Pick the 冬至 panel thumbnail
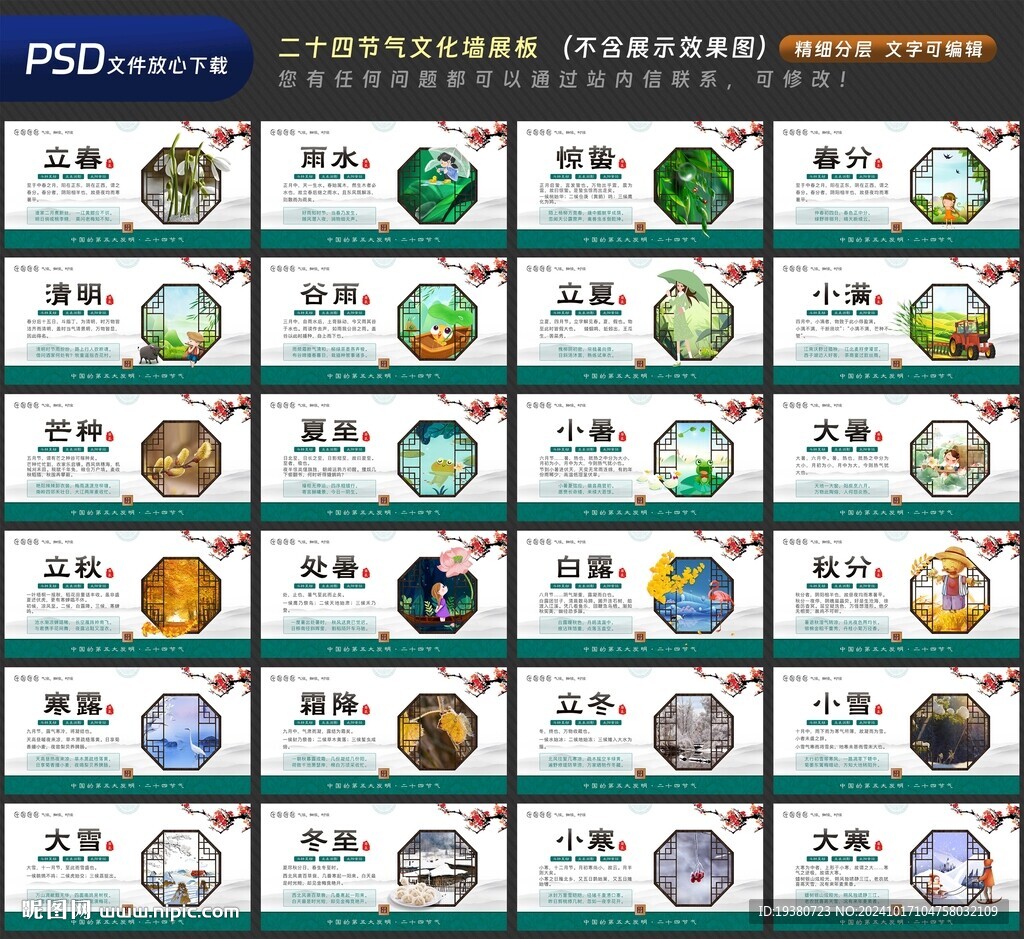The image size is (1024, 939). [383, 867]
